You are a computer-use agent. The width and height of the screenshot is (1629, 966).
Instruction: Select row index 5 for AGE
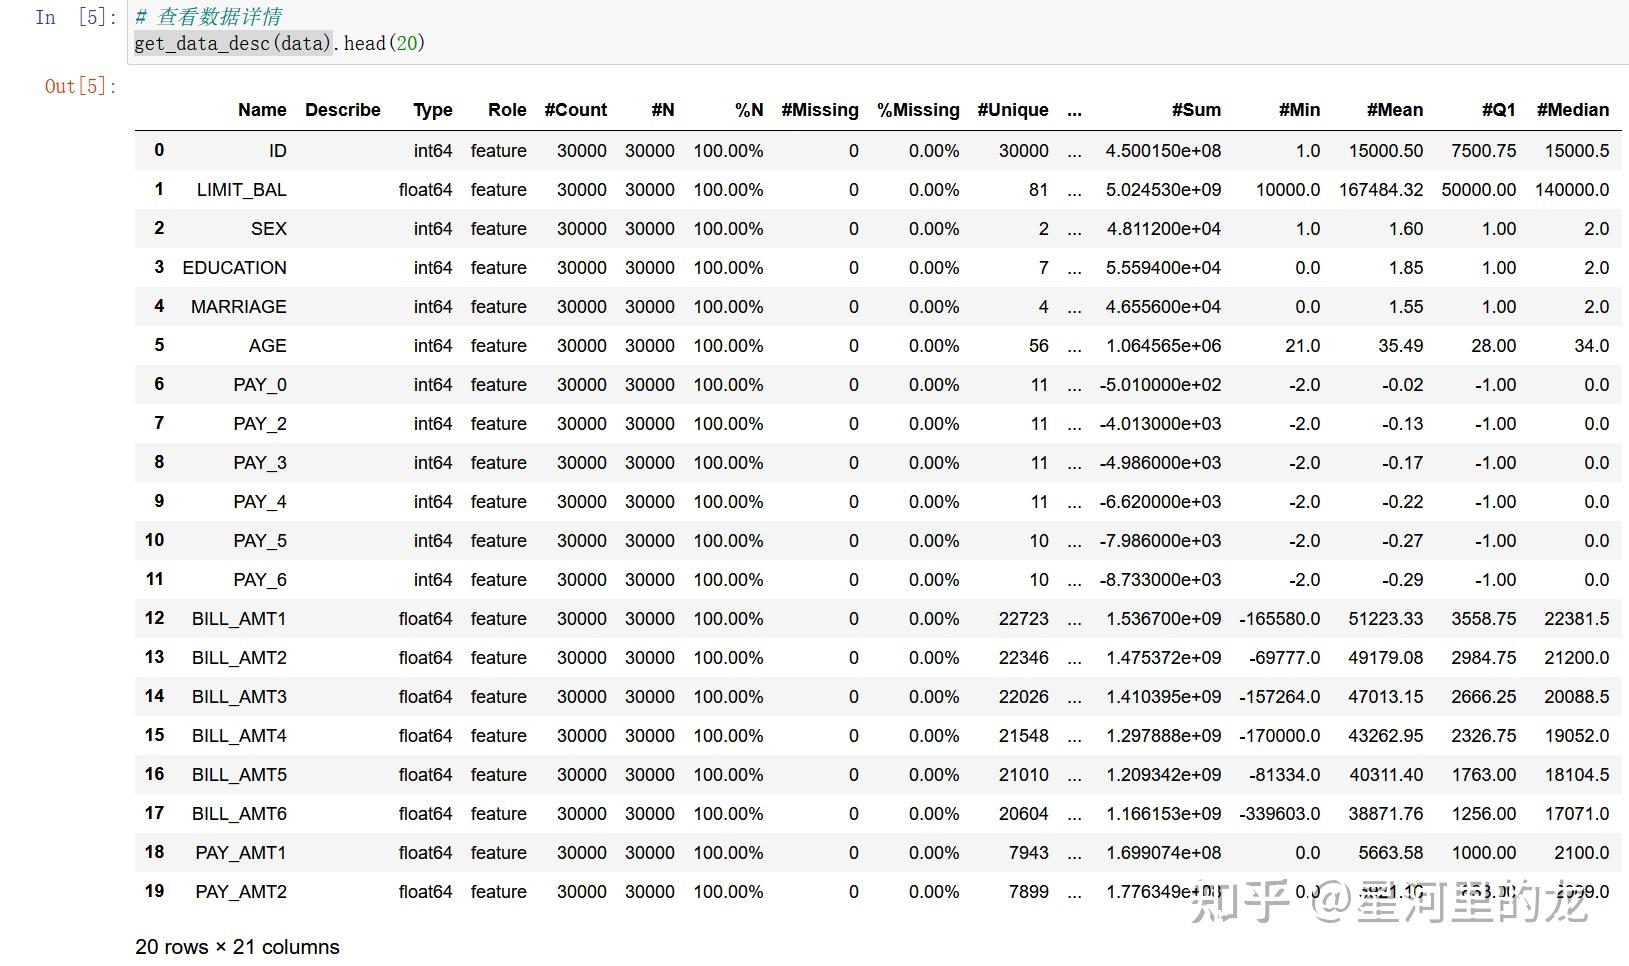tap(159, 345)
